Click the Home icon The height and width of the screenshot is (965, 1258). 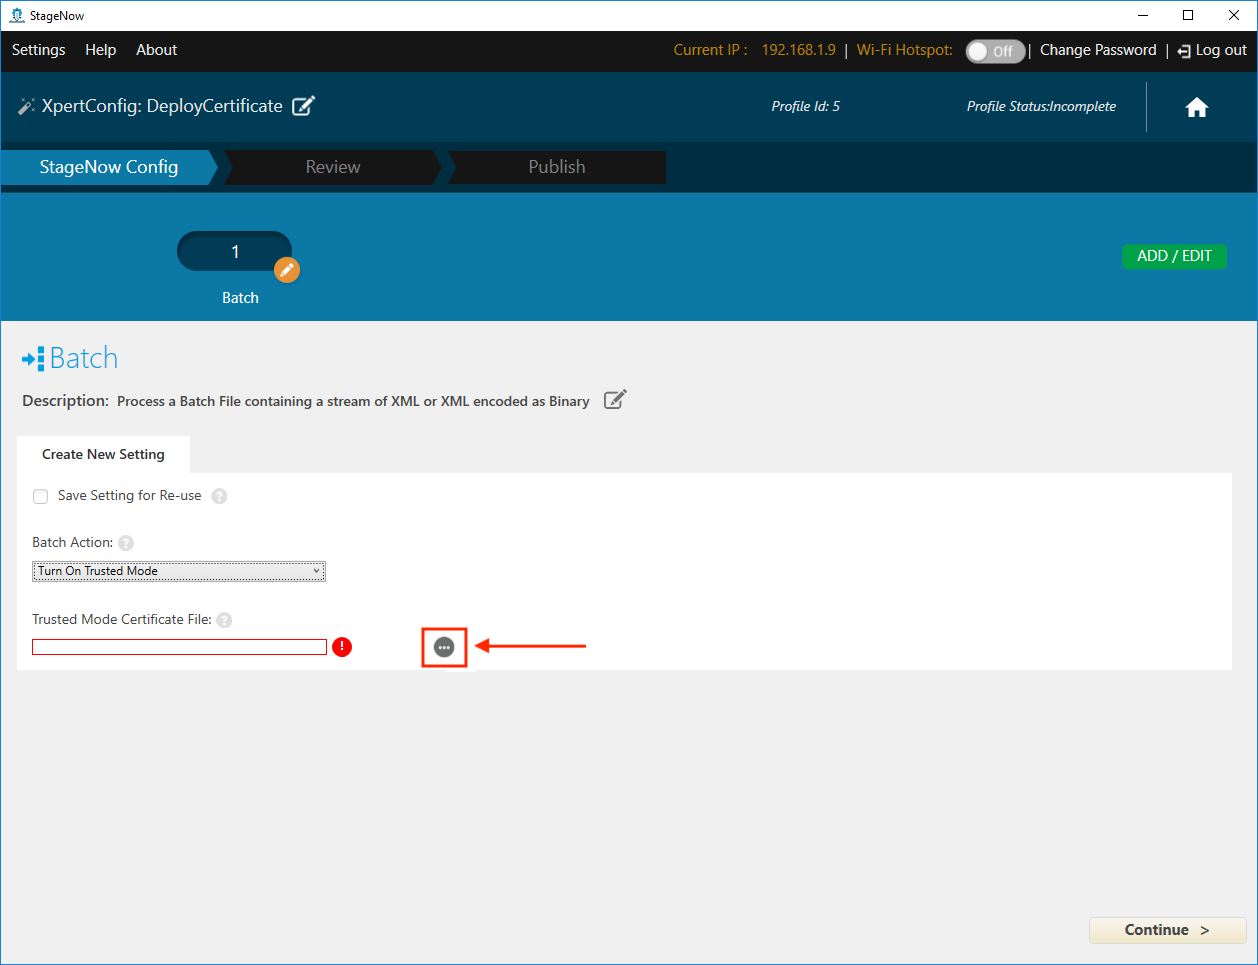tap(1196, 108)
